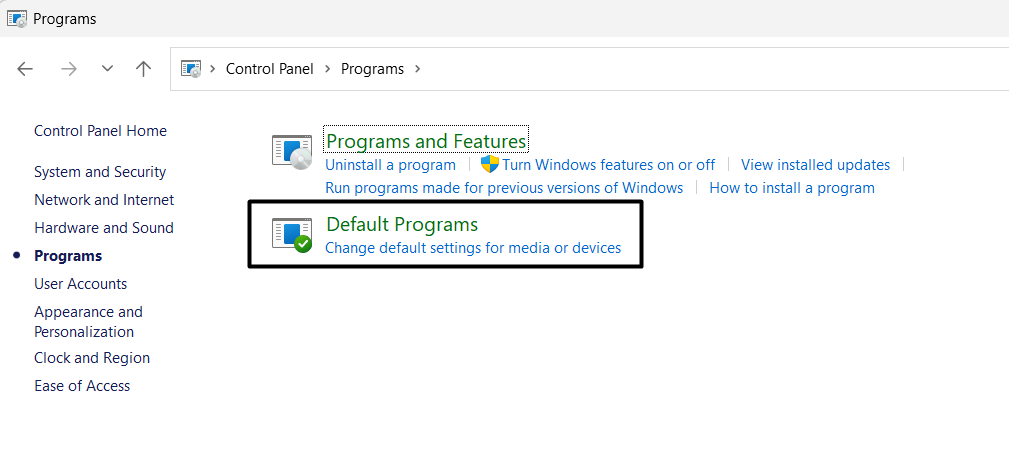Click Change default settings for media or devices

tap(473, 248)
